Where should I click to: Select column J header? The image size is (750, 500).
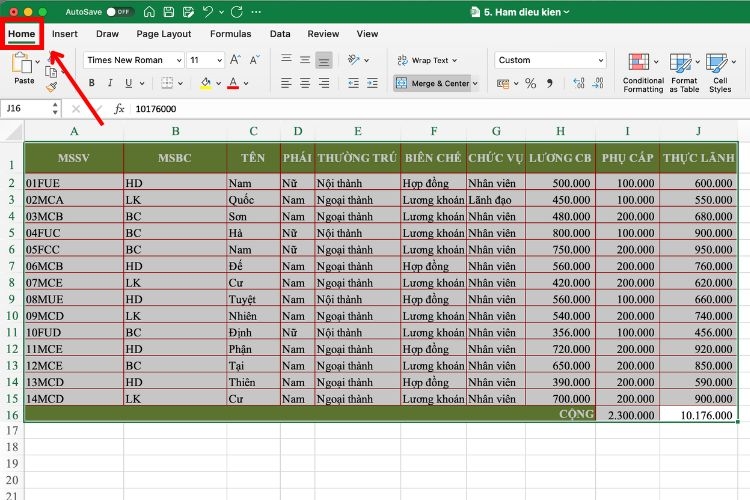point(698,131)
